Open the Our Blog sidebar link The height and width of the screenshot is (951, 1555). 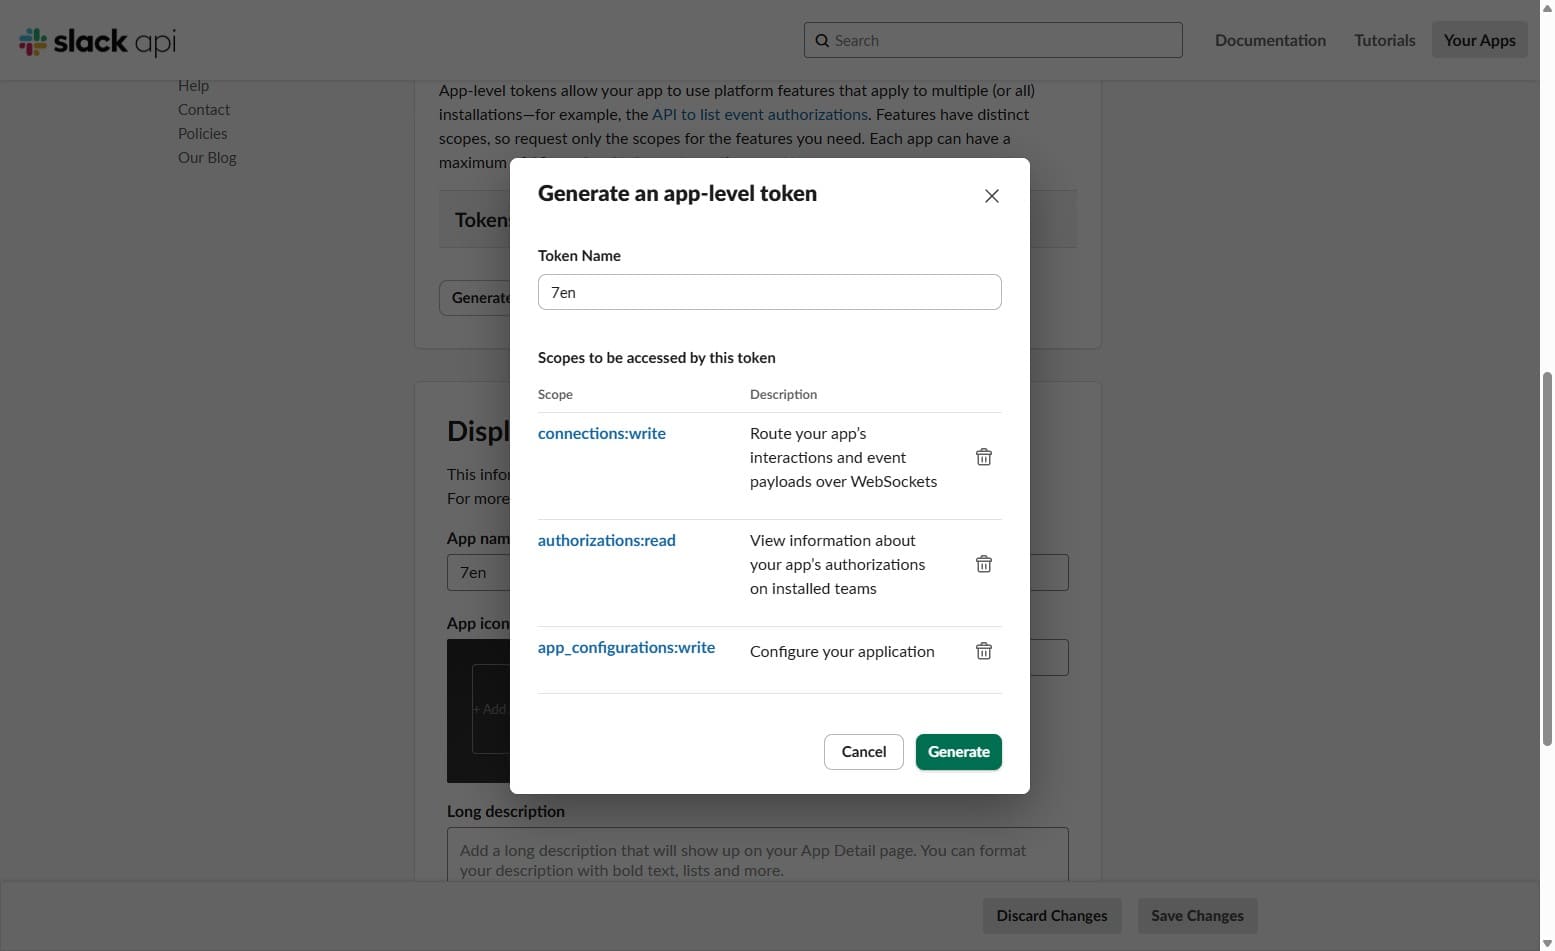(207, 158)
